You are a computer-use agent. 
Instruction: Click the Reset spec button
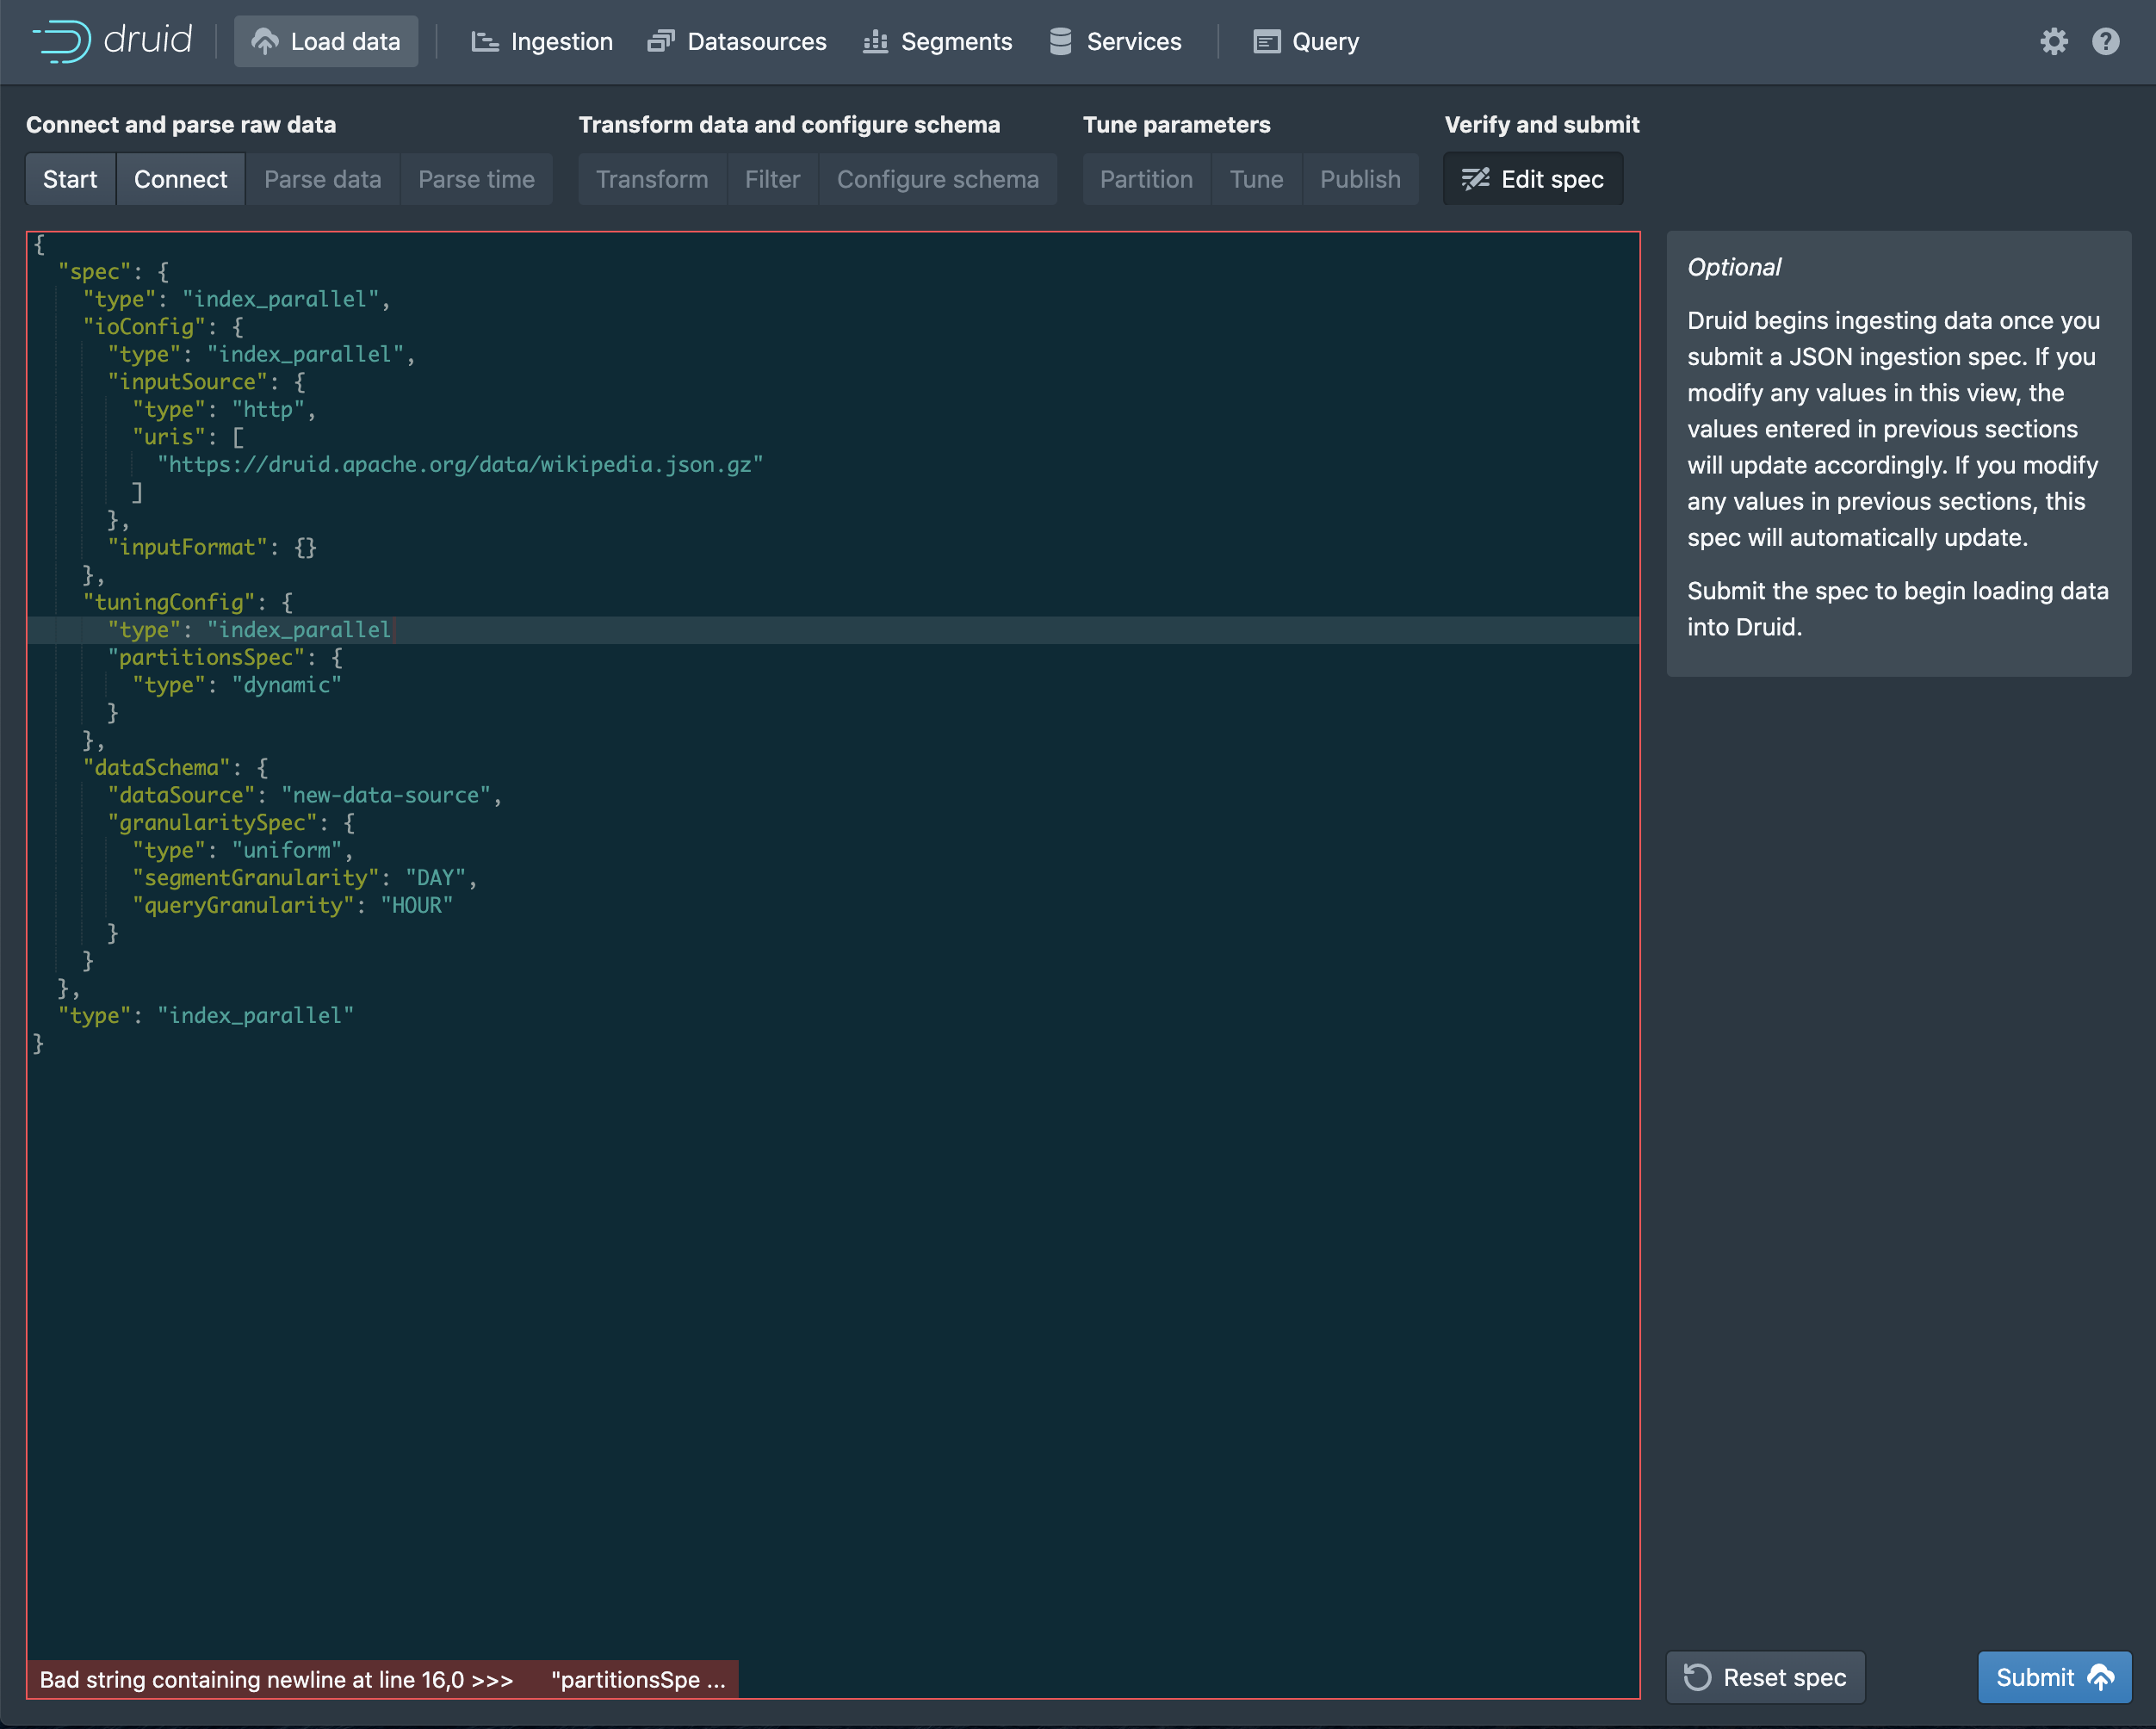click(1766, 1677)
